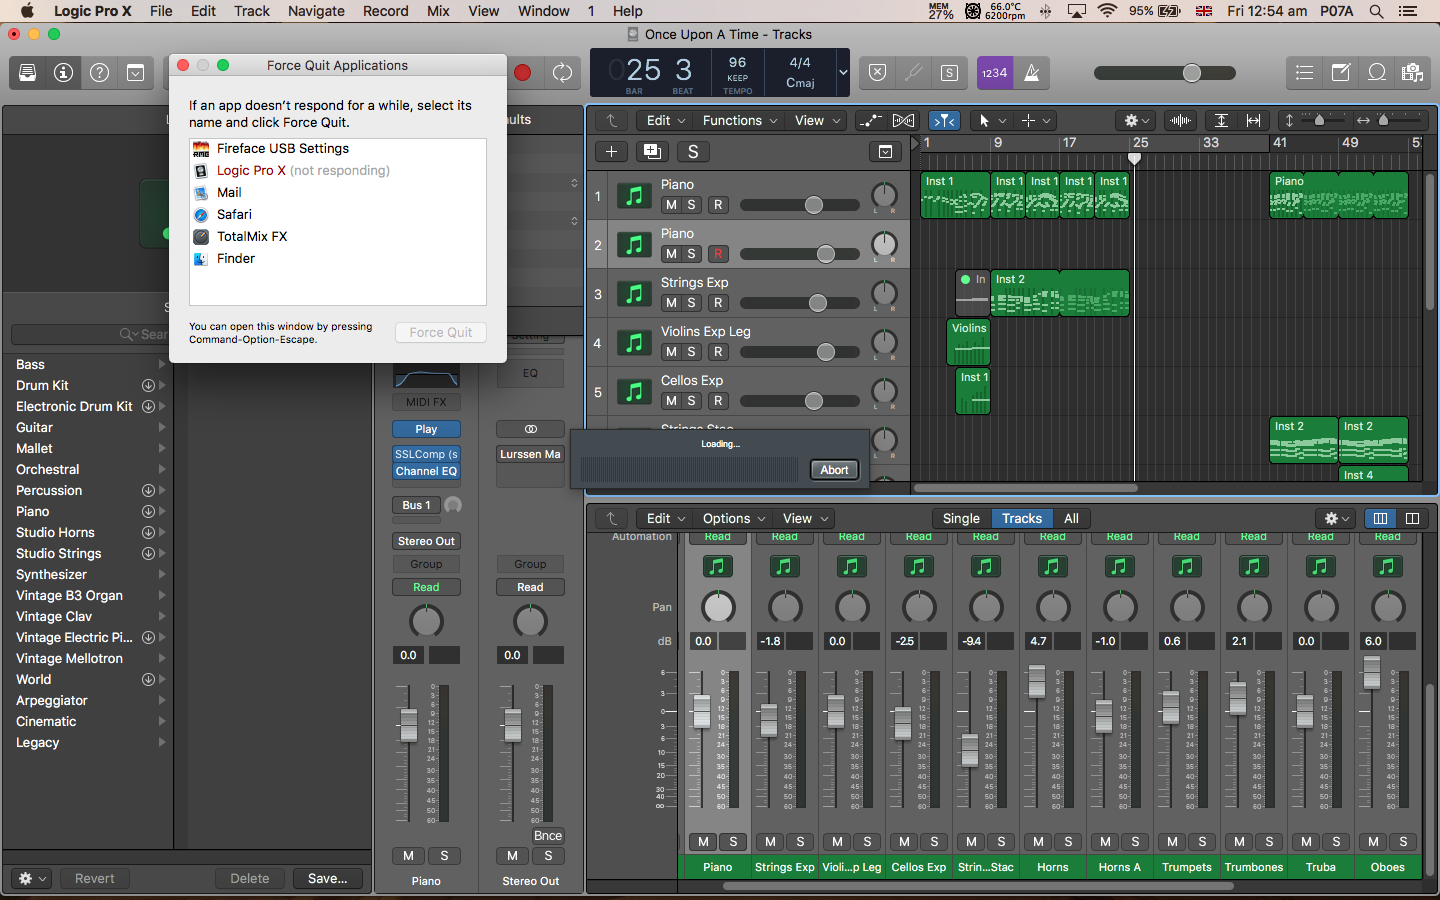Click the Quick Help question mark icon
This screenshot has height=900, width=1440.
click(x=99, y=73)
